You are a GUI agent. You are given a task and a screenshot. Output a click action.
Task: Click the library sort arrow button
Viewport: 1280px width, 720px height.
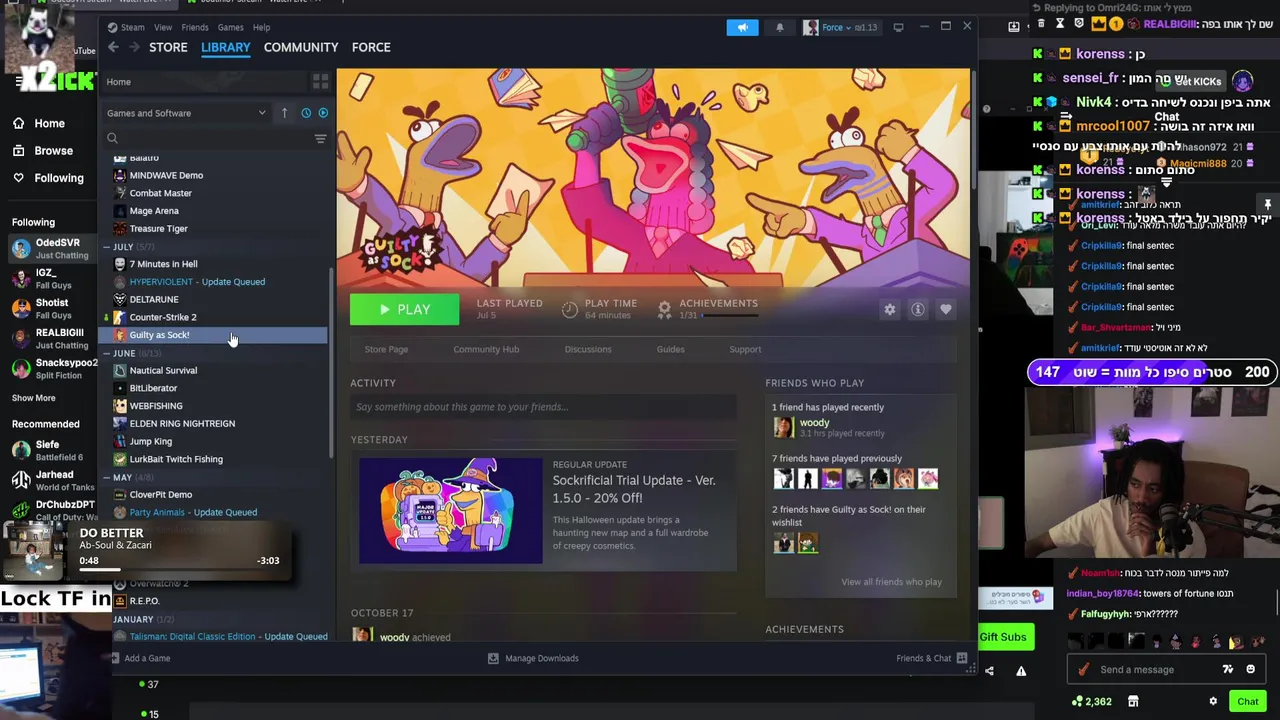coord(284,113)
